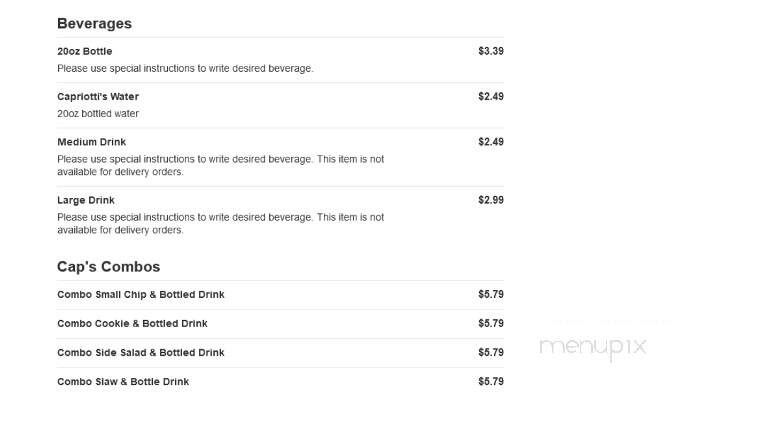The image size is (772, 429).
Task: Choose Combo Cookie & Bottled Drink
Action: [132, 324]
